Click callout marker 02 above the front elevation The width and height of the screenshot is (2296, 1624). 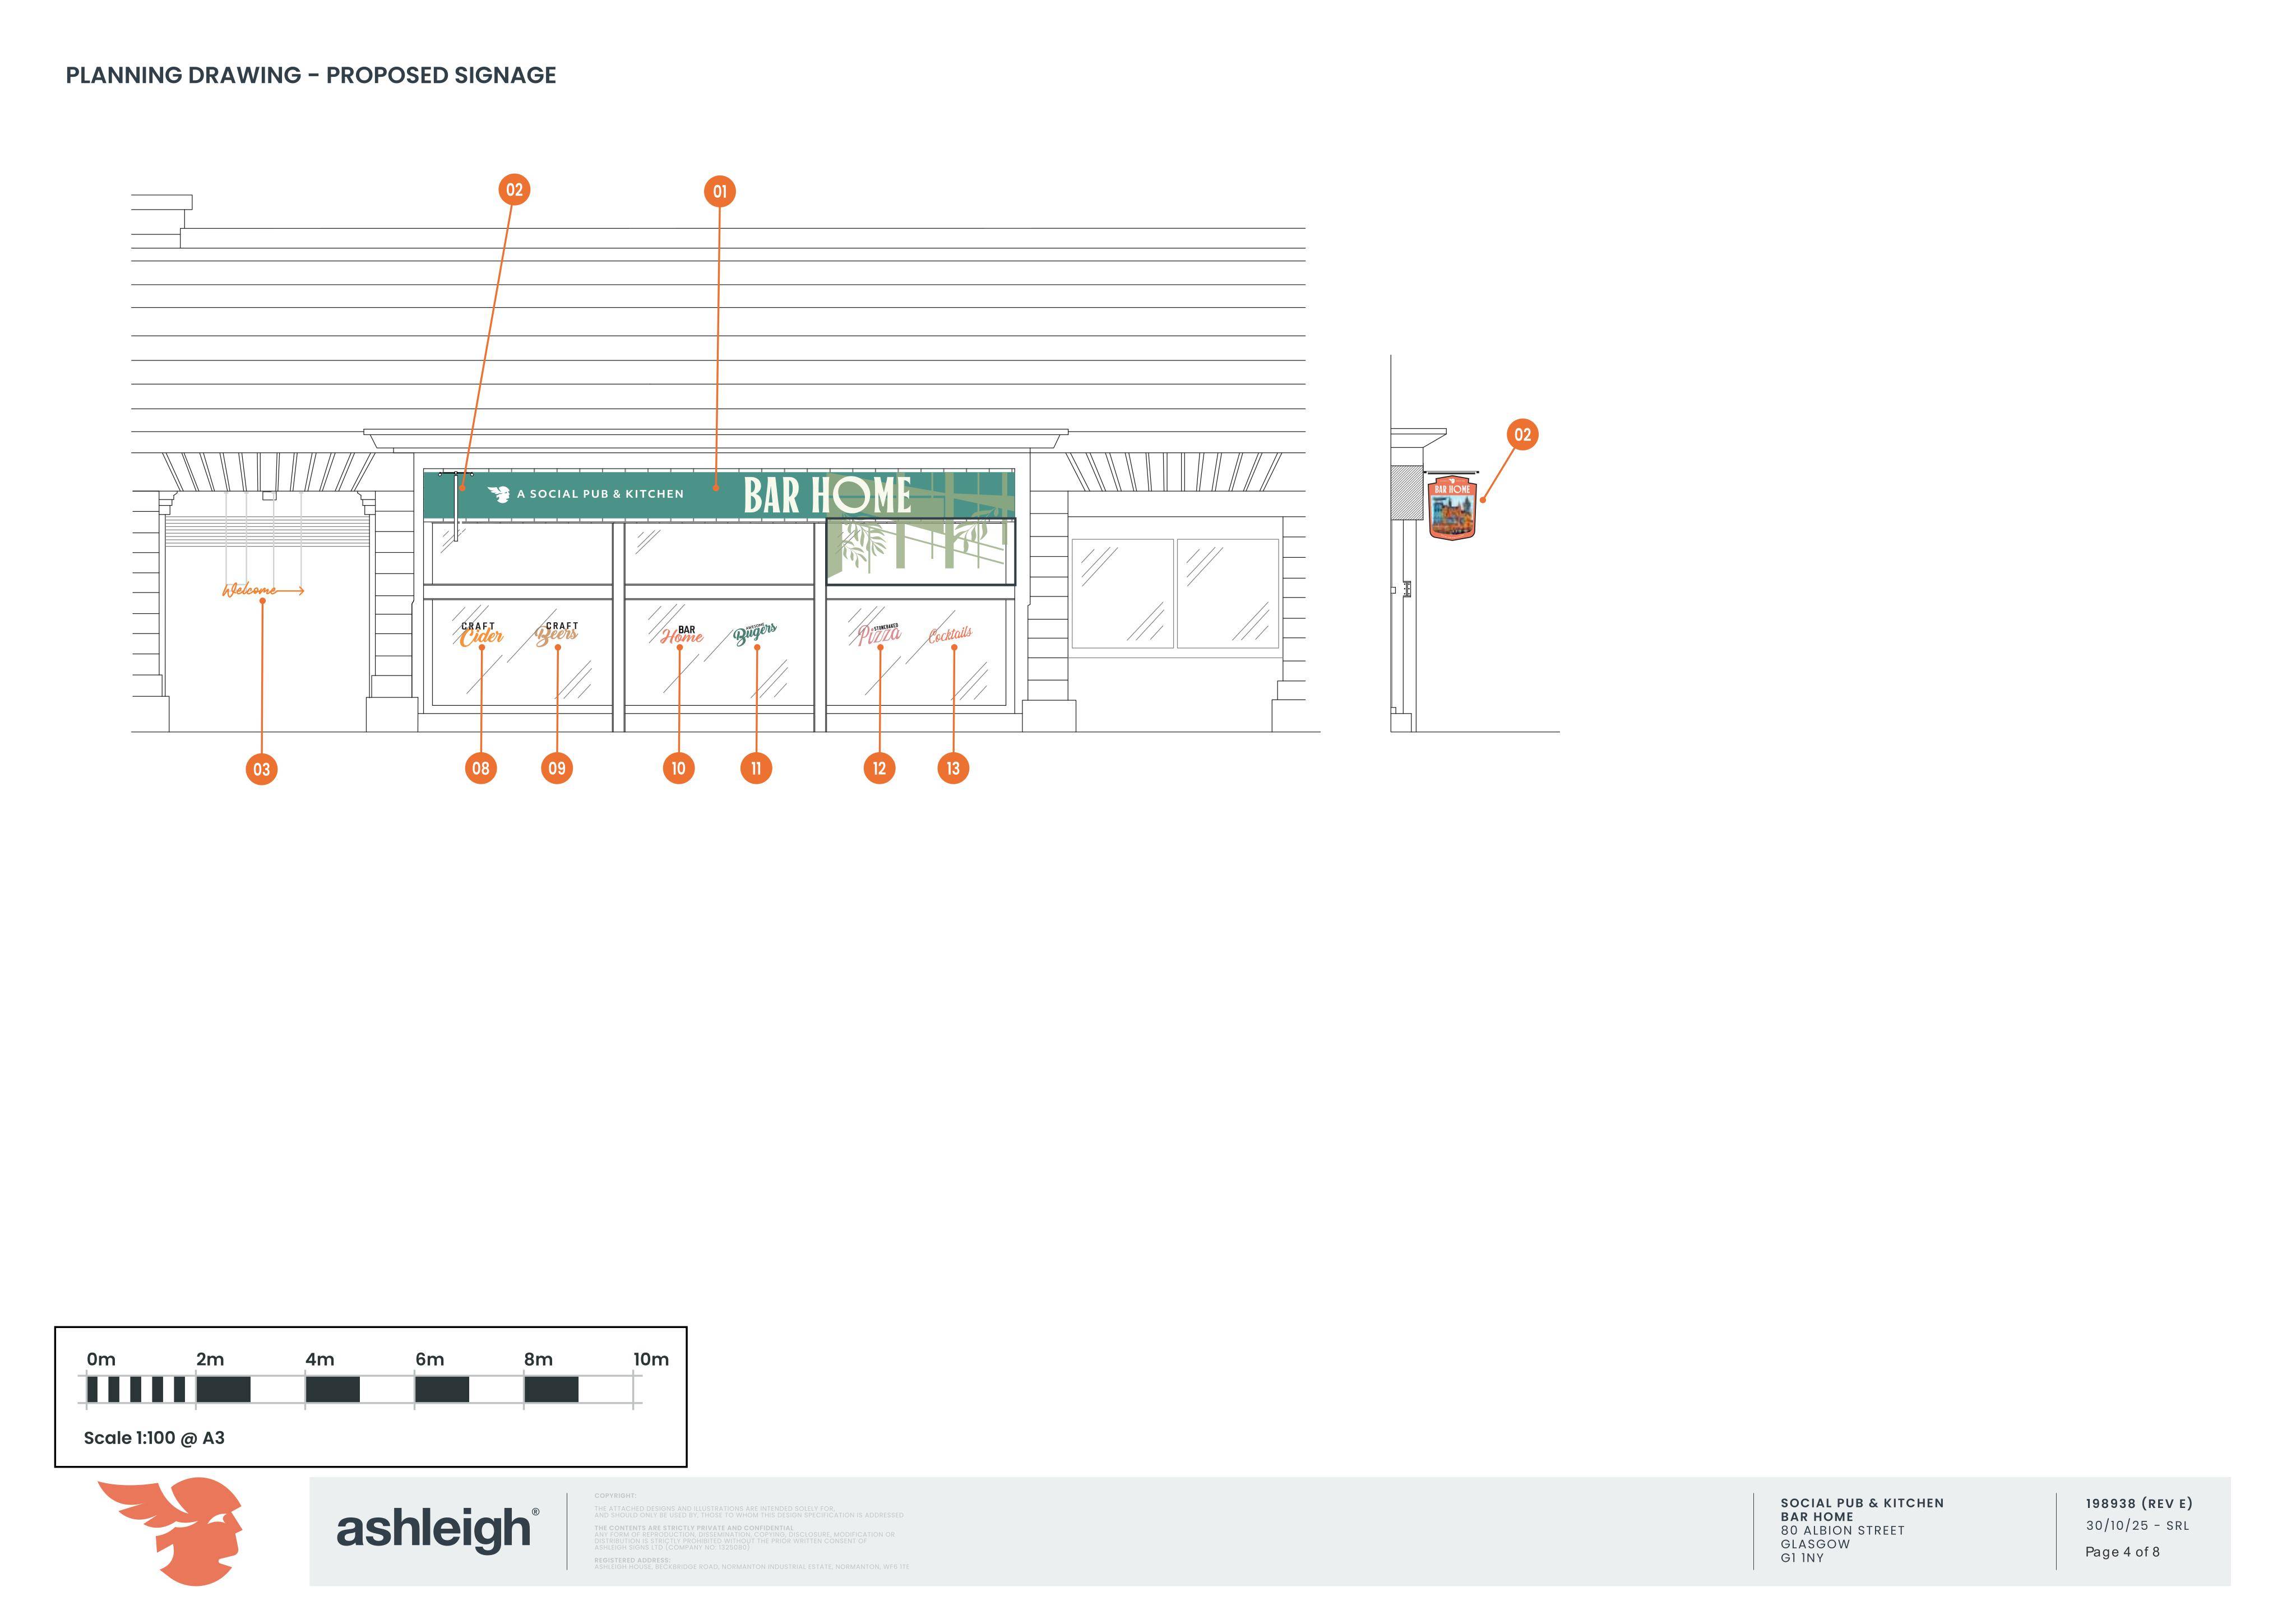[x=514, y=190]
